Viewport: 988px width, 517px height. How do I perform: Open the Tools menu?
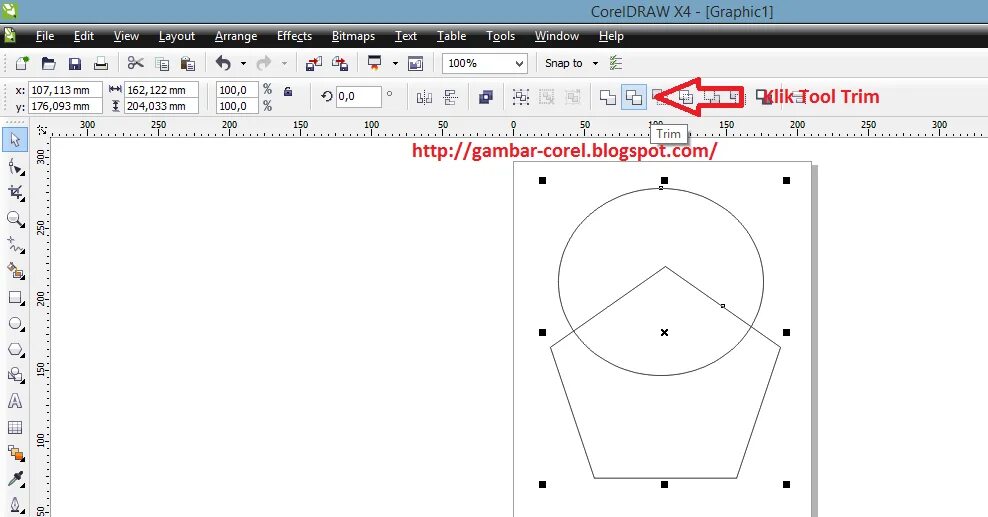[500, 36]
